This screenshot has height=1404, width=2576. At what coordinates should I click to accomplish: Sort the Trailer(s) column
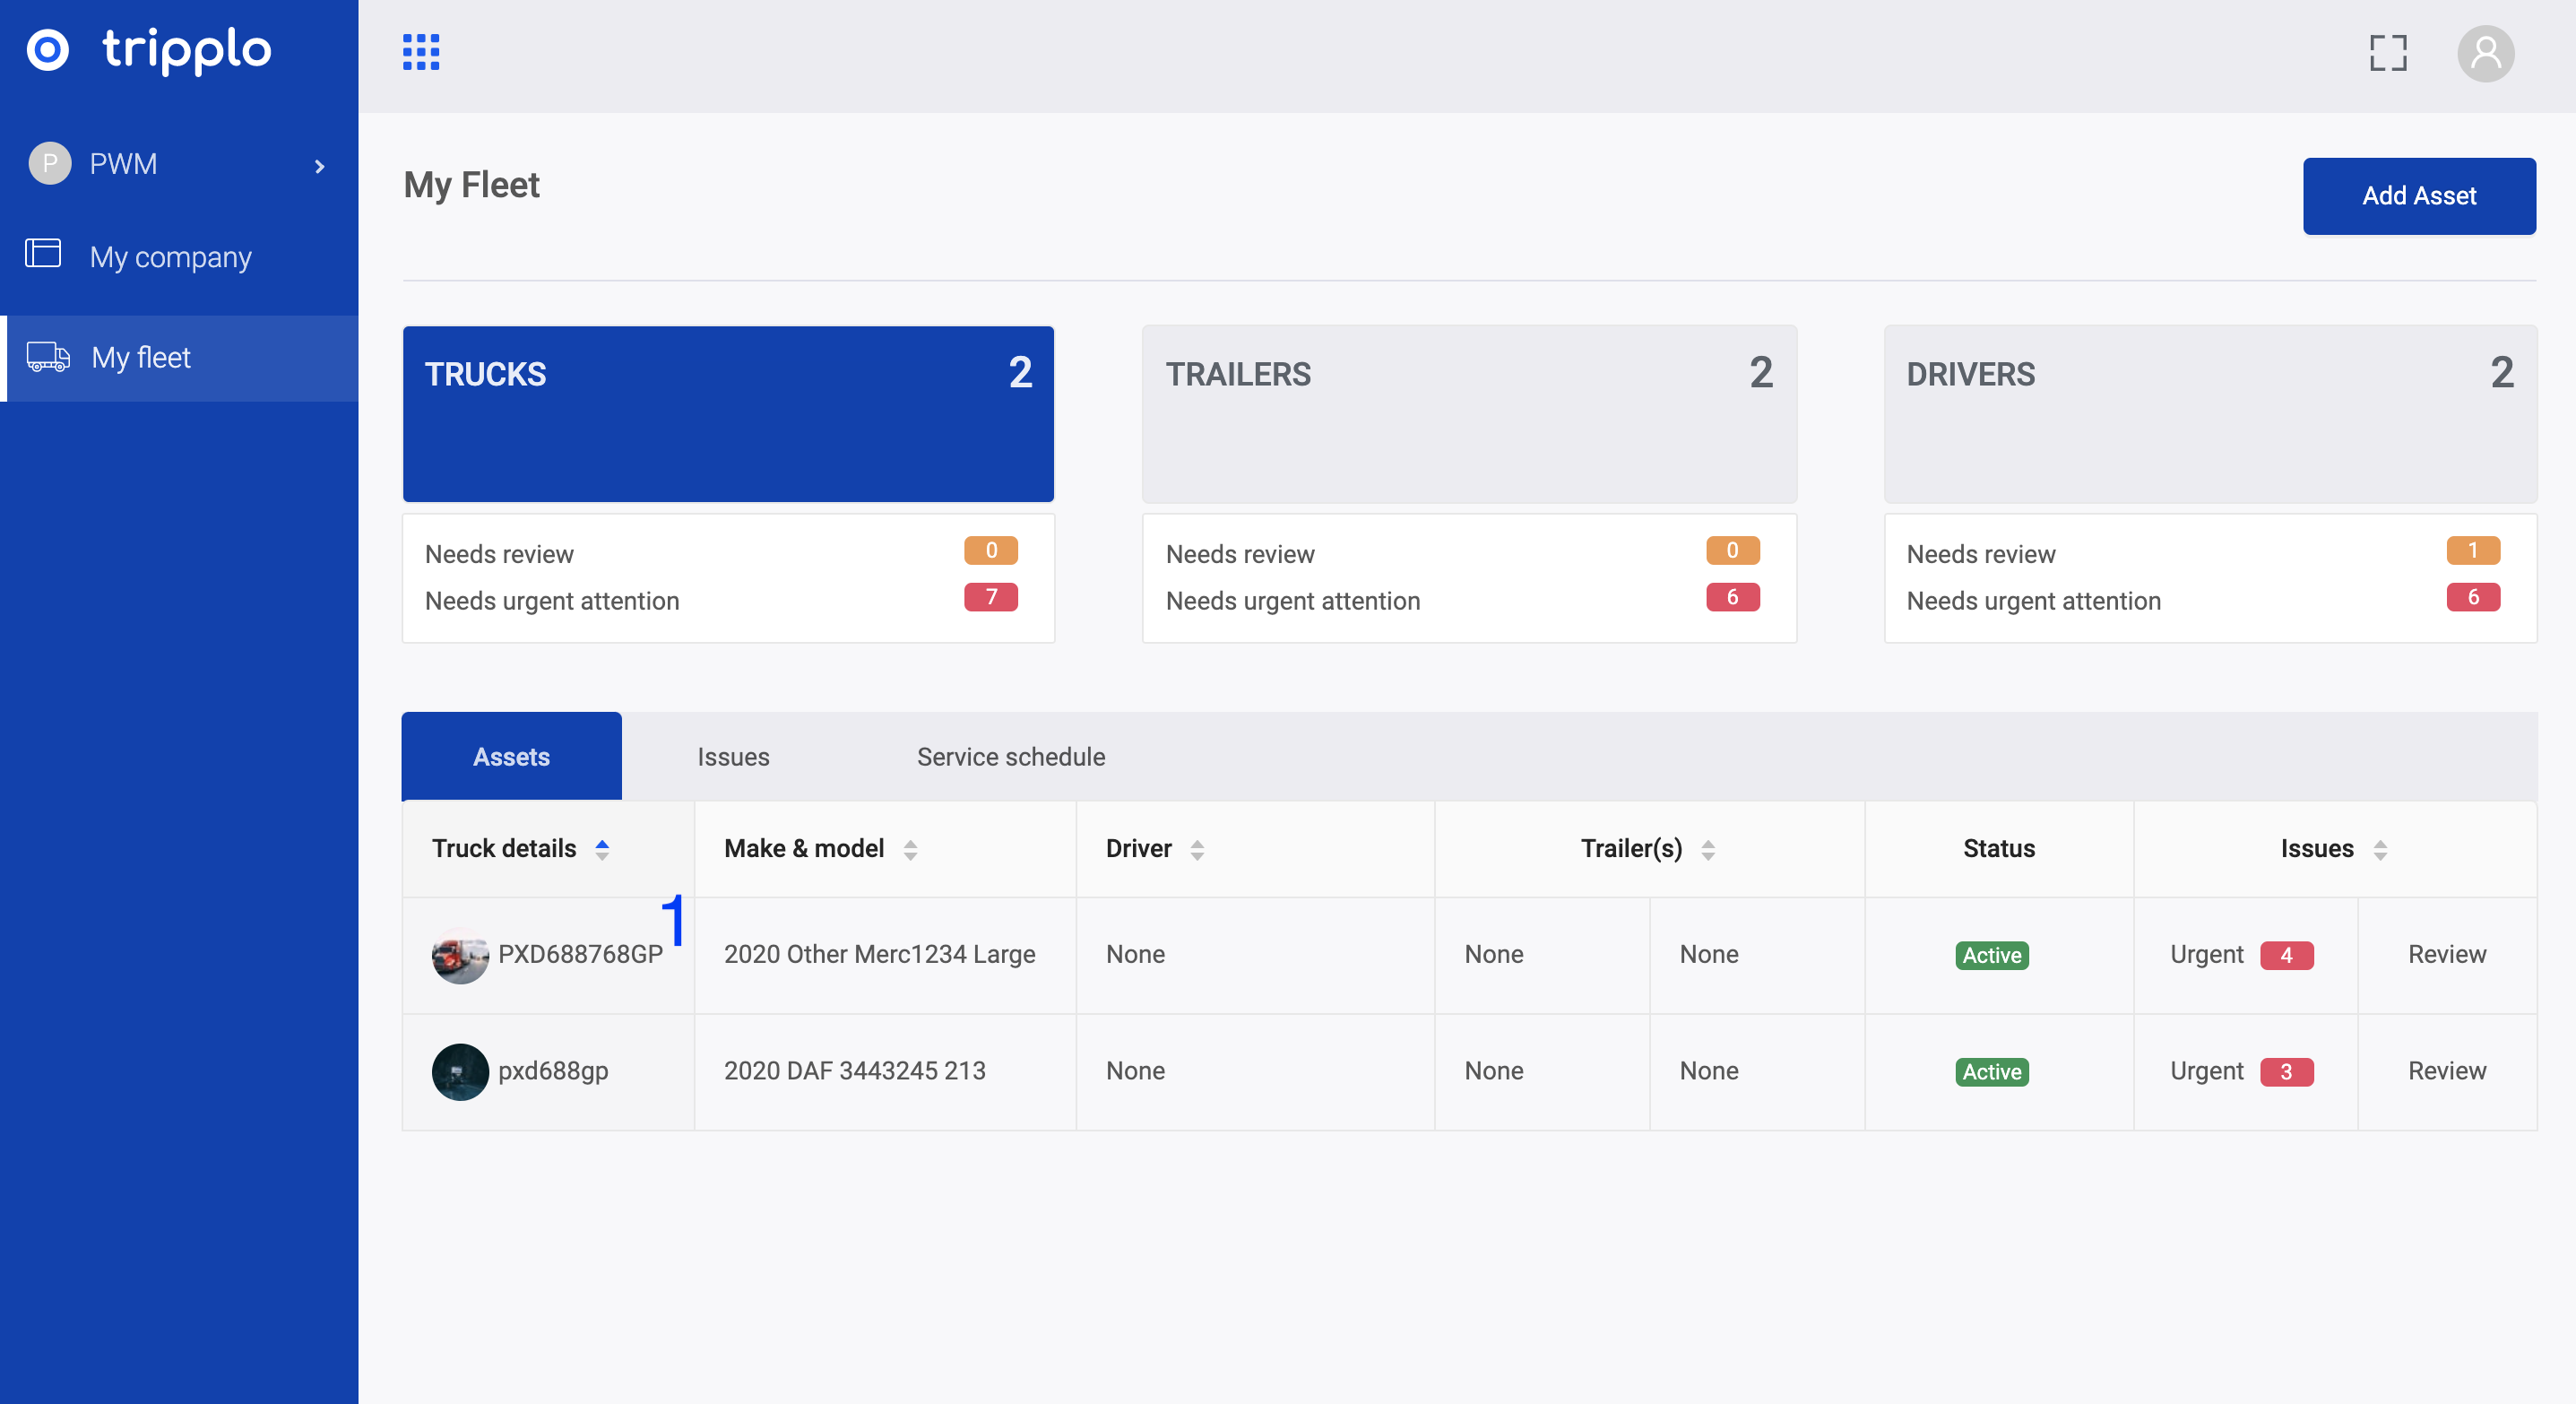pyautogui.click(x=1708, y=849)
